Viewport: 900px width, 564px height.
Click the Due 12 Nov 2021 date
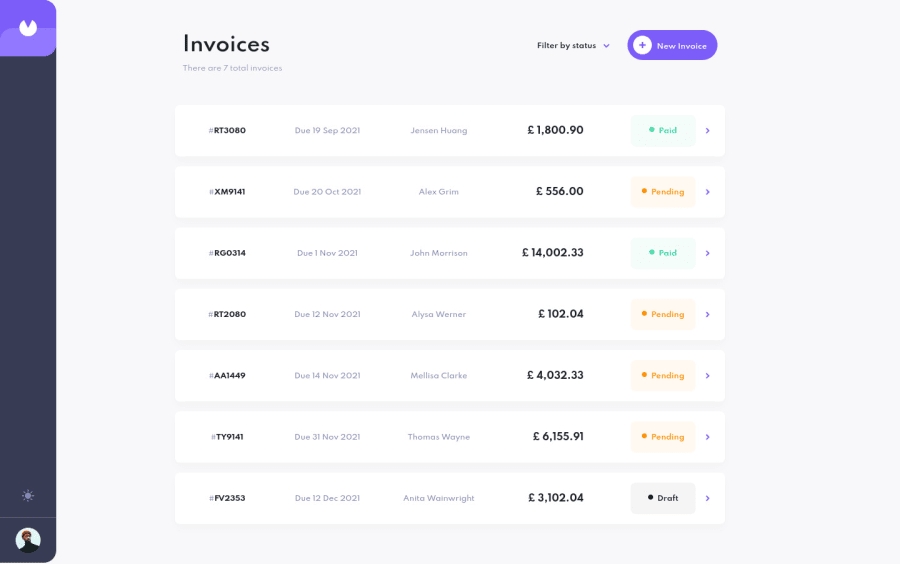tap(327, 314)
